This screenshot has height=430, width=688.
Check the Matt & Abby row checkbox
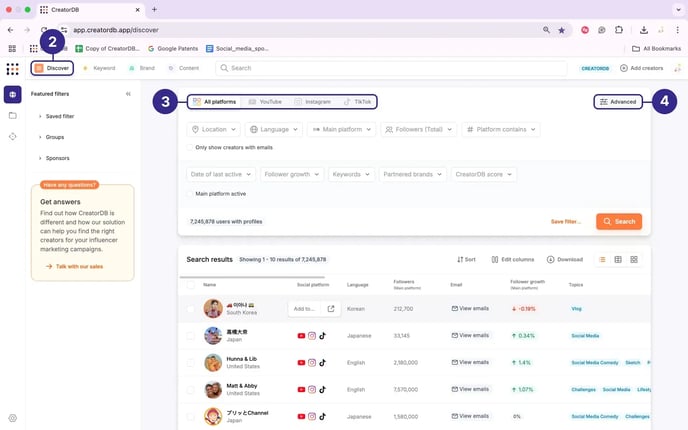pos(190,390)
